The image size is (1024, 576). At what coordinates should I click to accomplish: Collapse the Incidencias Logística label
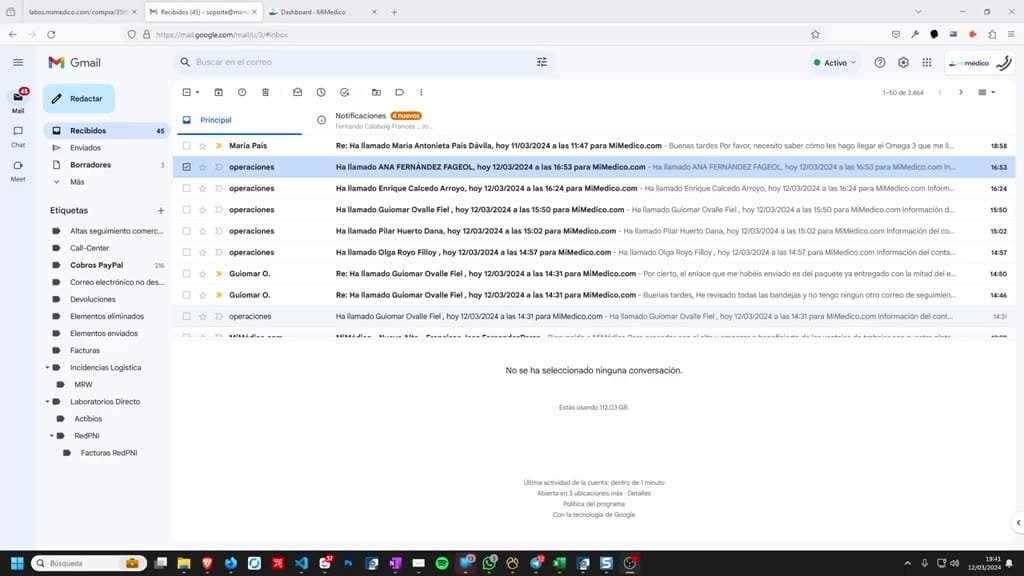(x=47, y=368)
